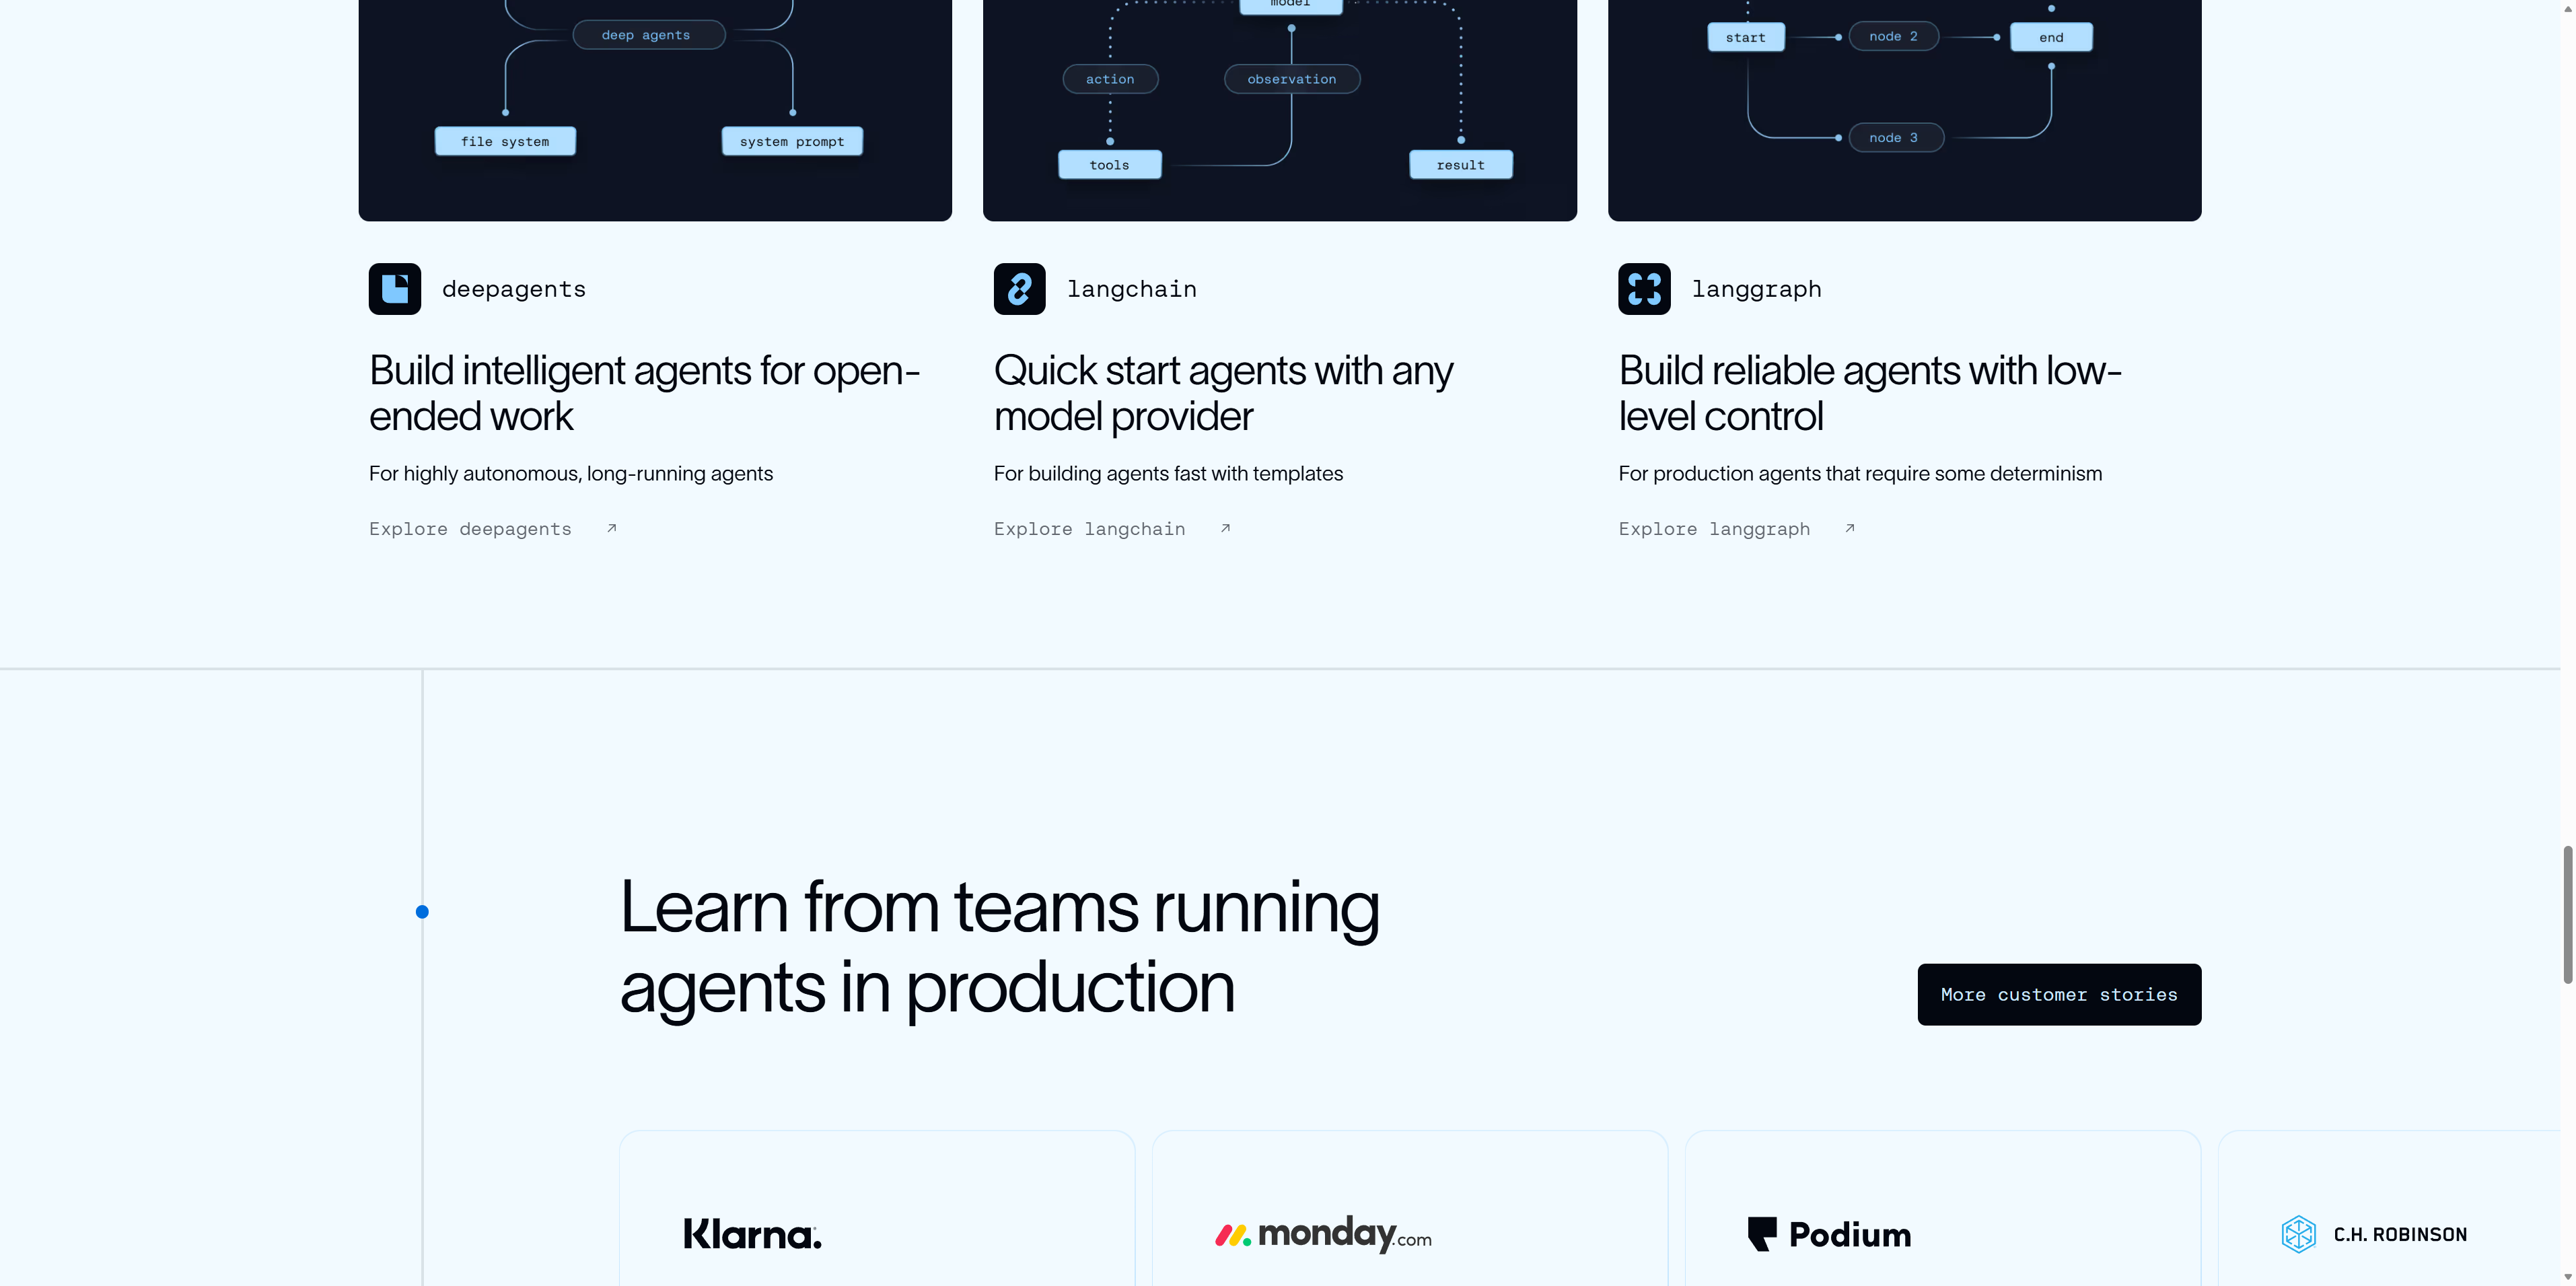The width and height of the screenshot is (2576, 1286).
Task: Click 'For building agents fast with templates' text
Action: 1168,473
